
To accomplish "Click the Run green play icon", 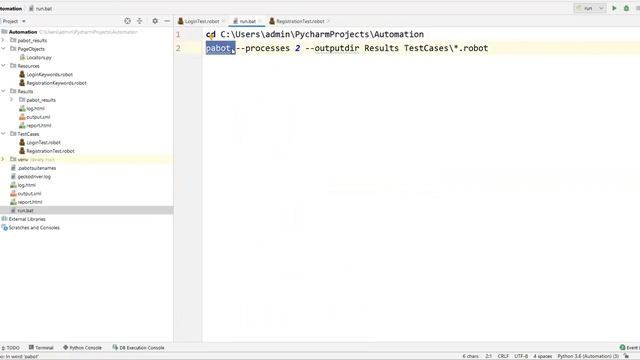I will 614,8.
